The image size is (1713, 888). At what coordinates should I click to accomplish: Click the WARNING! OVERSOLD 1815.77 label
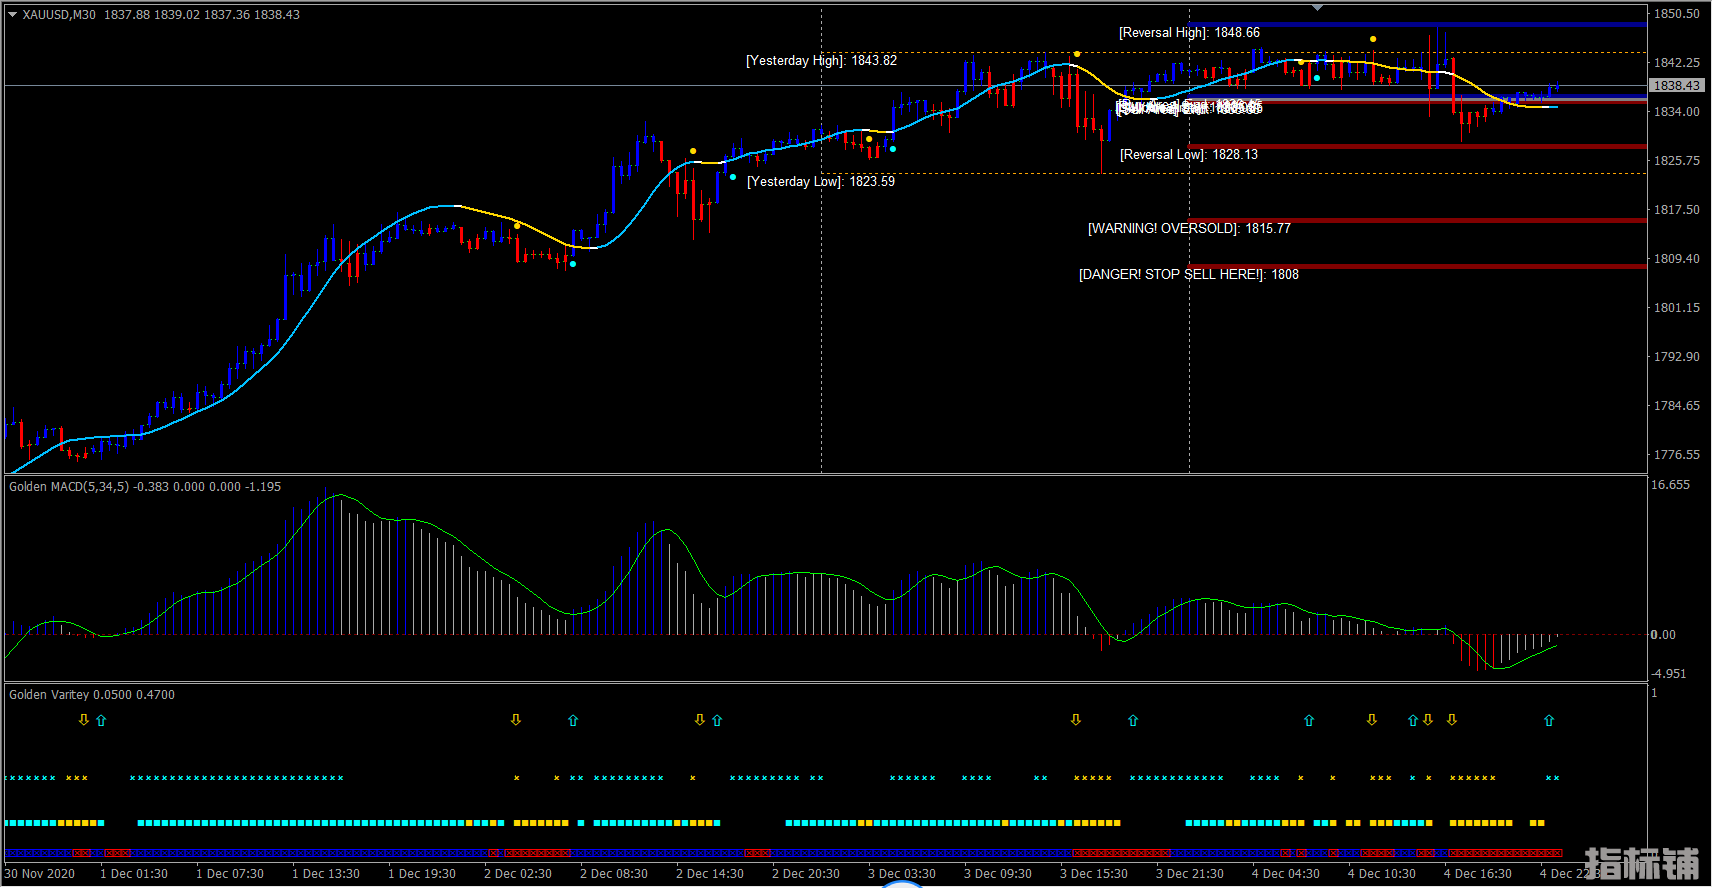click(x=1189, y=229)
